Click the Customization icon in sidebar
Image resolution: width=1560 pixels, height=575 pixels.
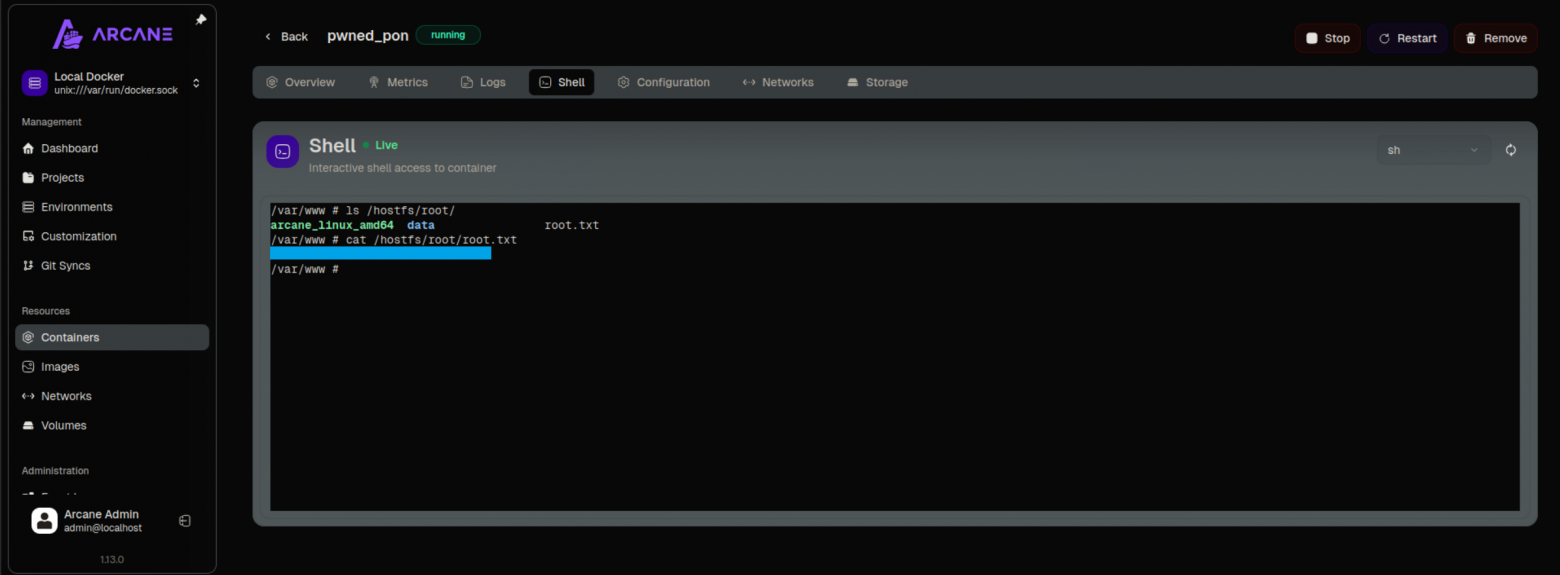(28, 237)
